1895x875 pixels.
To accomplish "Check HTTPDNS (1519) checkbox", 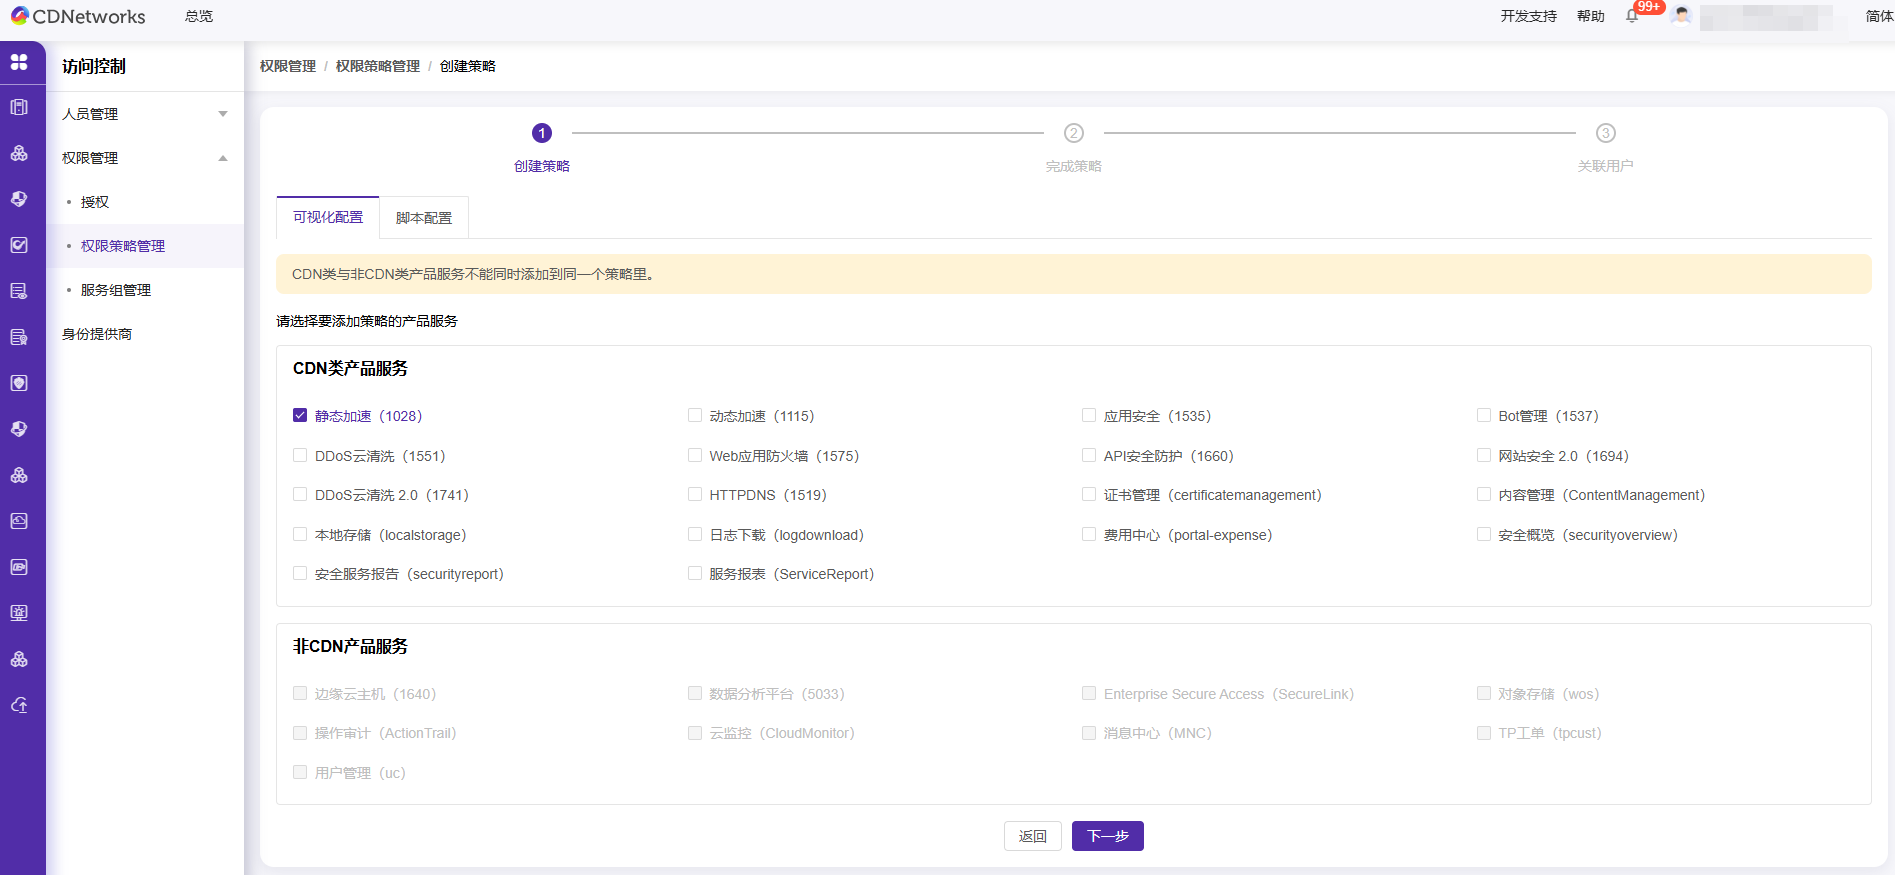I will point(695,494).
